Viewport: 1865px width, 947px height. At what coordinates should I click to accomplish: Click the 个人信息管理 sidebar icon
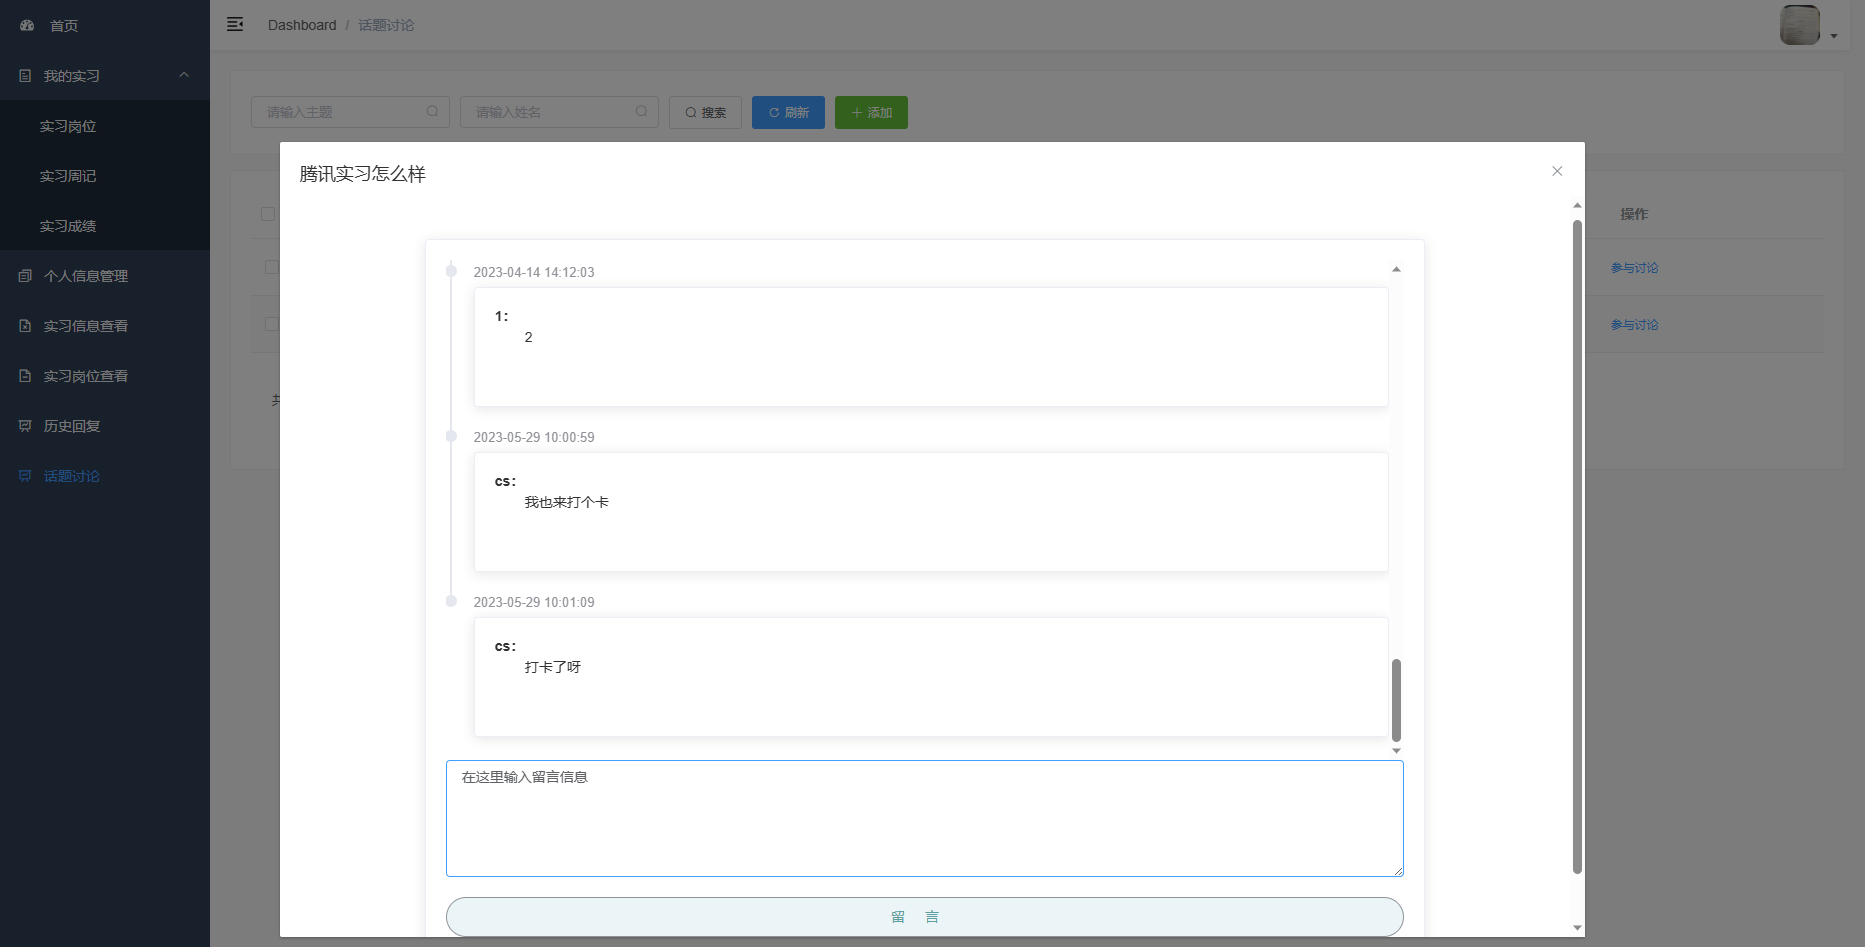(25, 276)
